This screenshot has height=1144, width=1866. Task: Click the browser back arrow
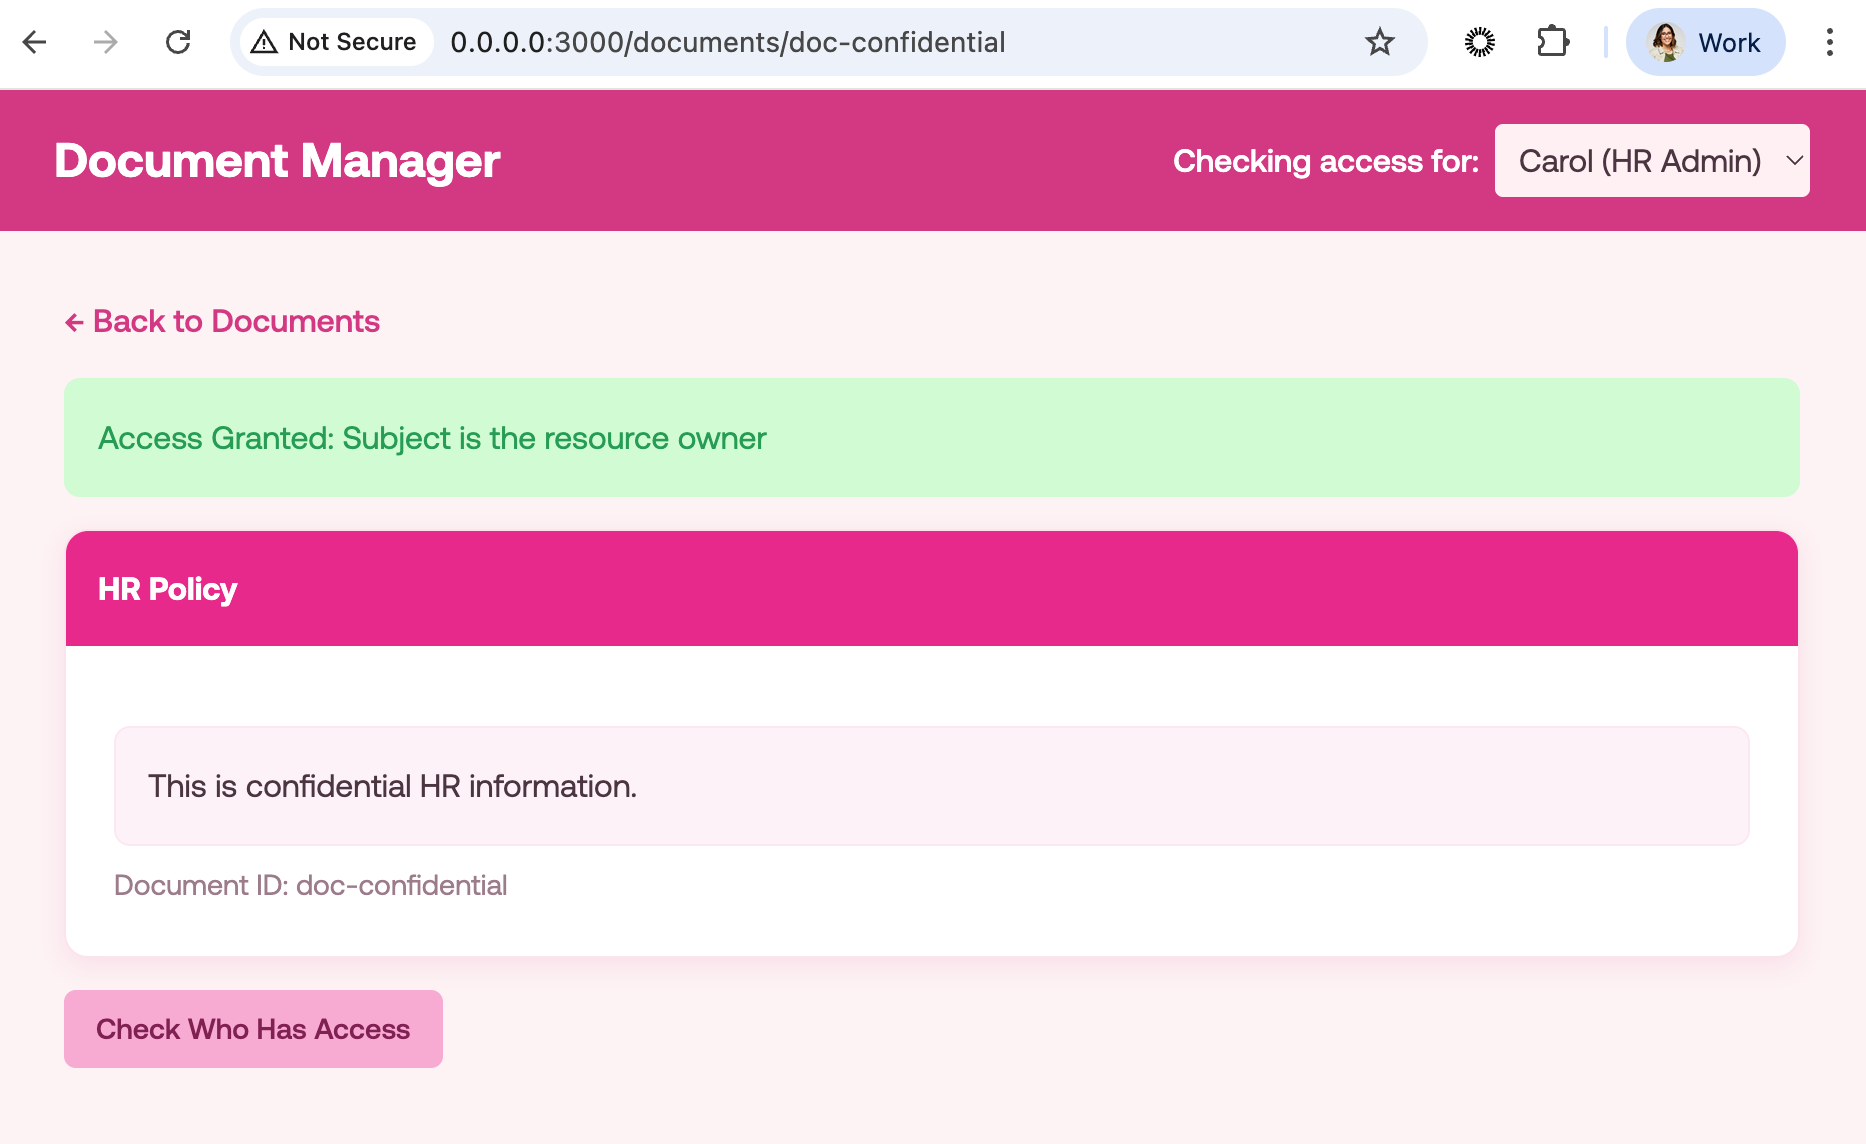35,42
